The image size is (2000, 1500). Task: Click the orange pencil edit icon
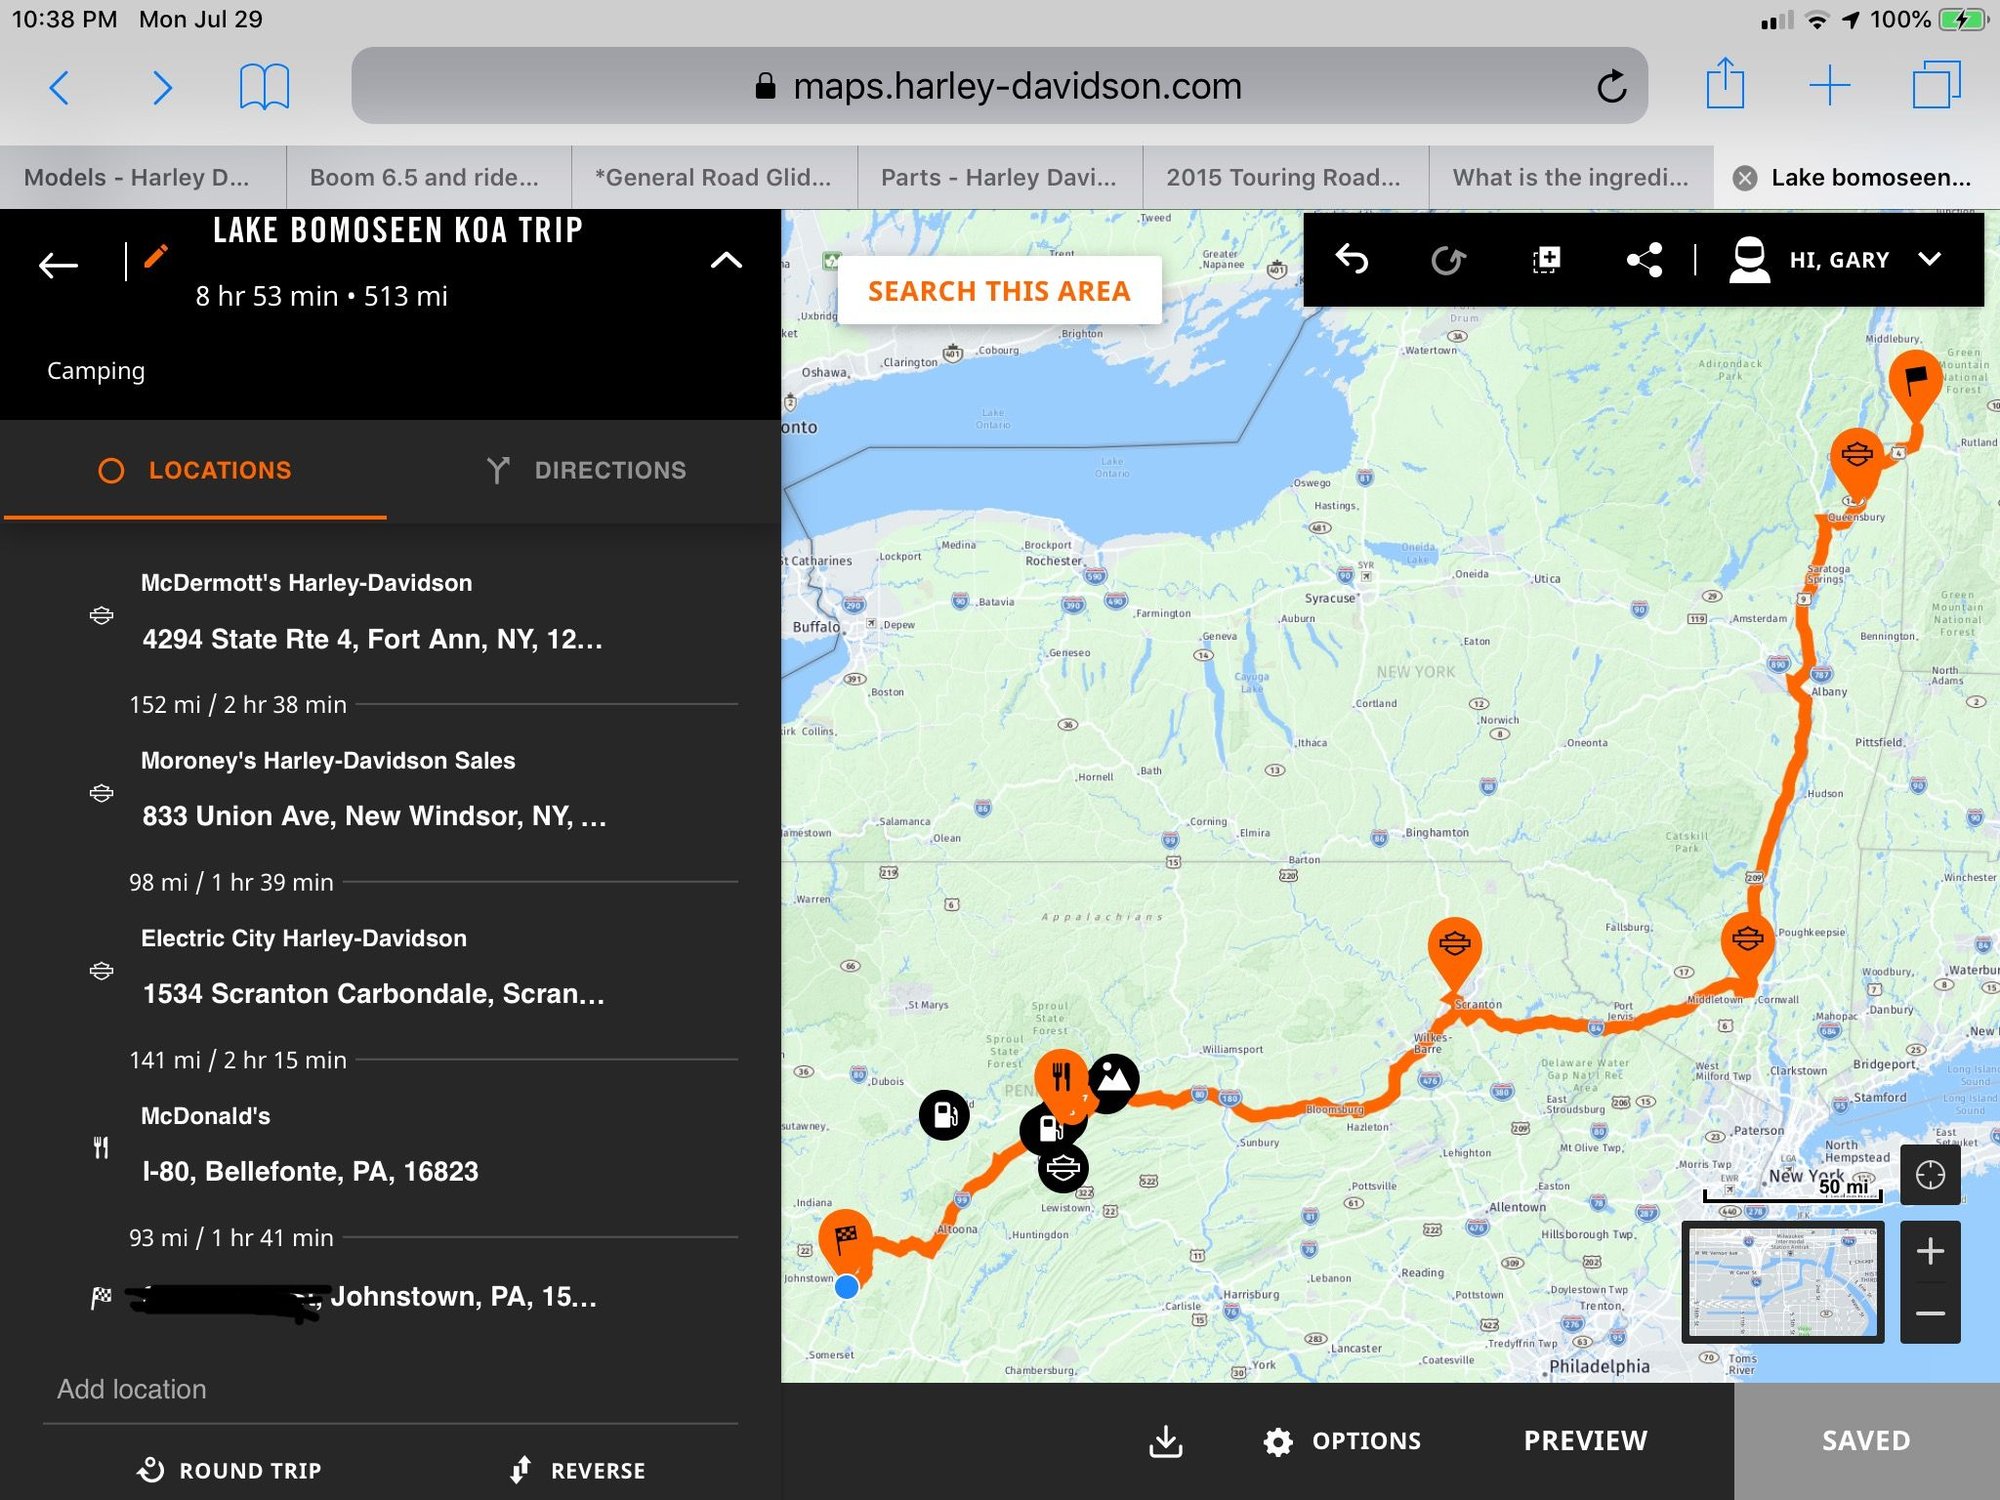tap(155, 258)
